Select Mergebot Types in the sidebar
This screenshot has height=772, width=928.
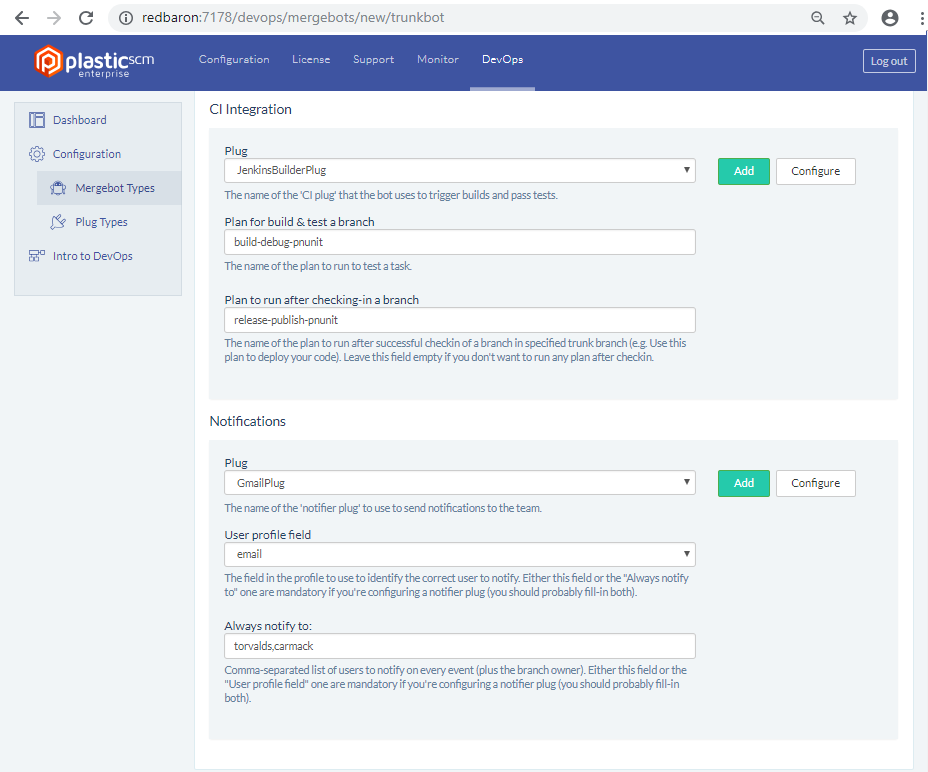[109, 188]
